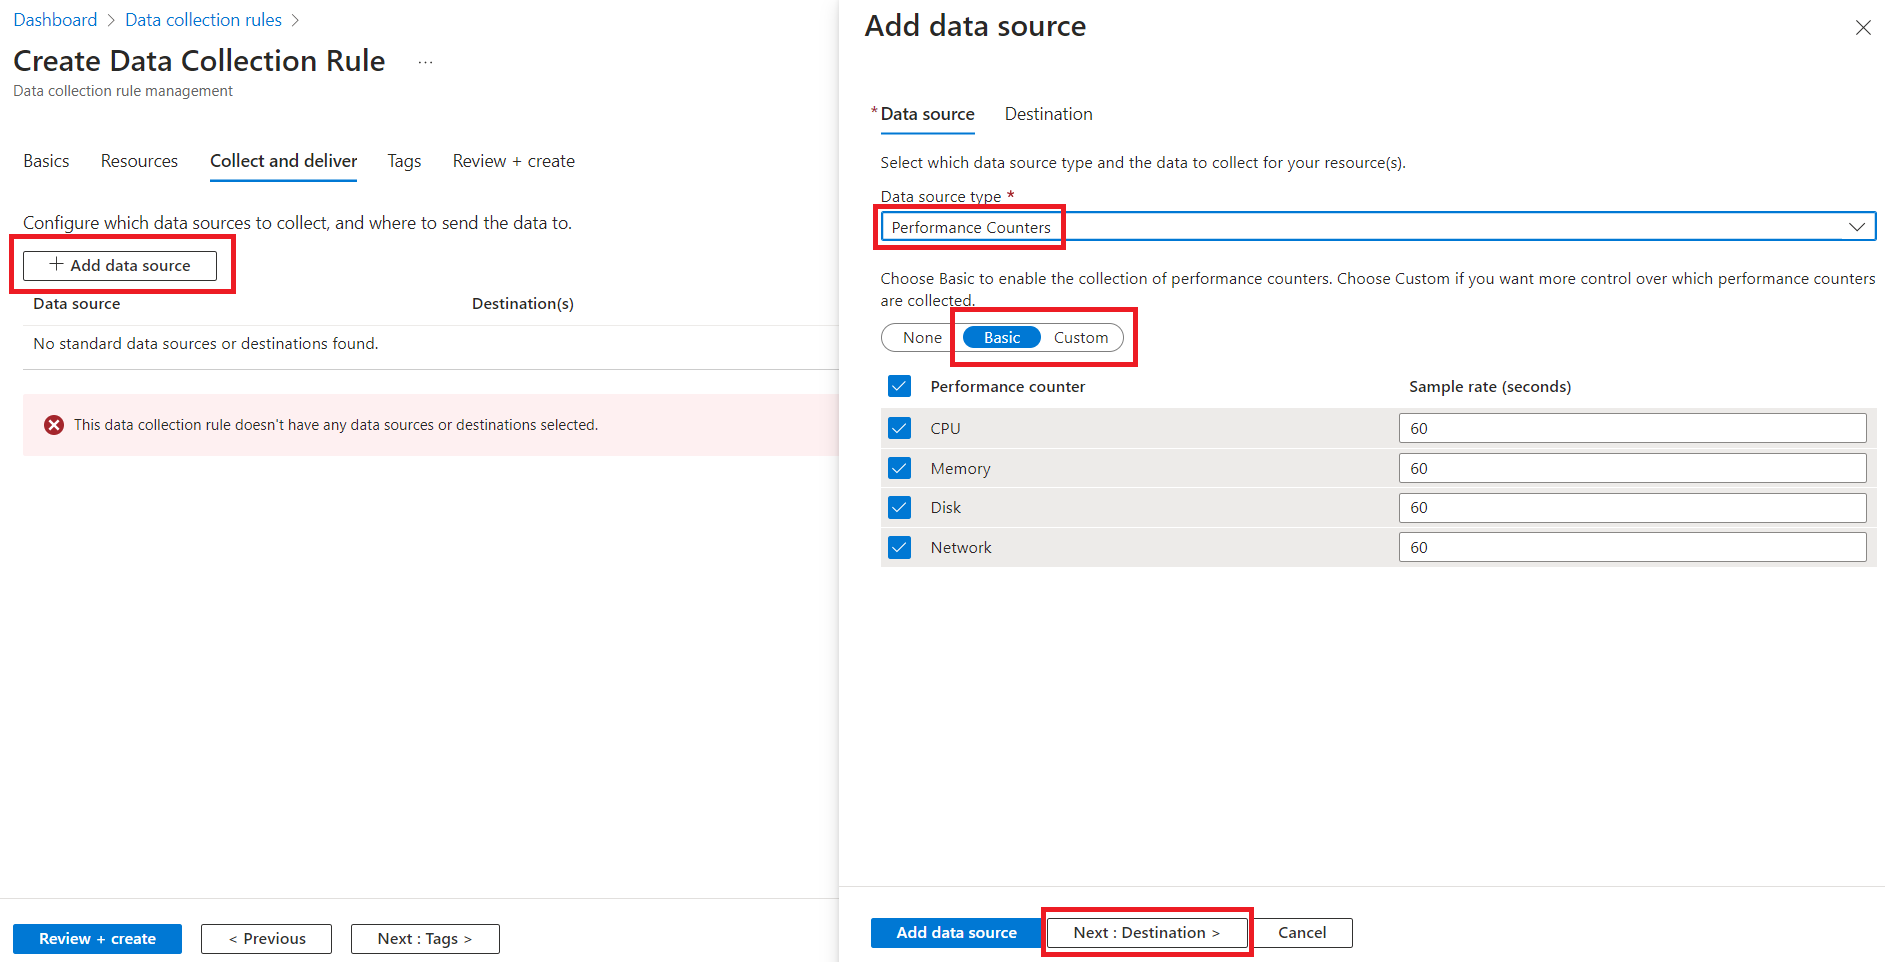Screen dimensions: 1885x962
Task: Click the plus Add data source button
Action: [x=120, y=266]
